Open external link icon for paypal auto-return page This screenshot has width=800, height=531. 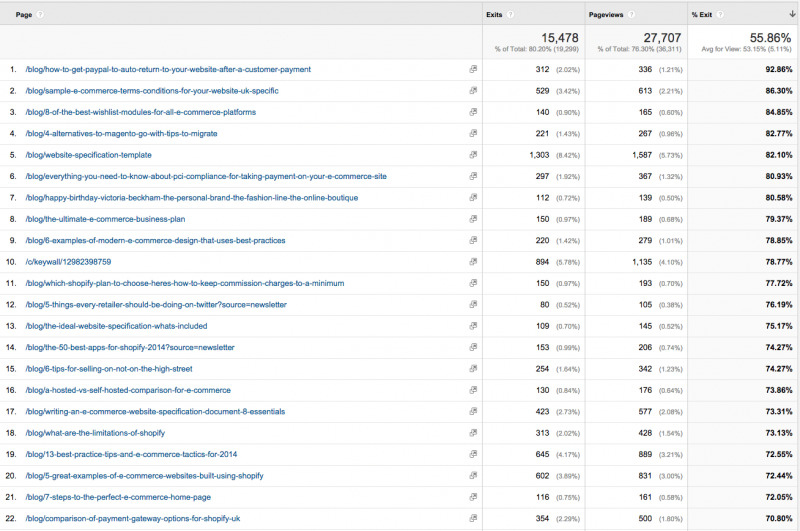point(473,69)
